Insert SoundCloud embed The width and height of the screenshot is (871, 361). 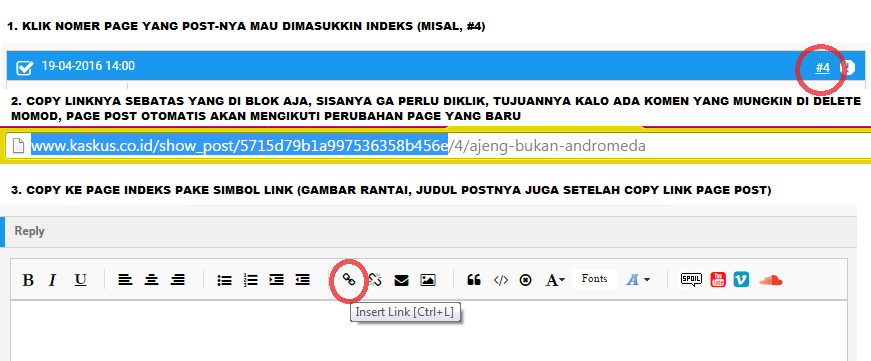click(x=770, y=279)
